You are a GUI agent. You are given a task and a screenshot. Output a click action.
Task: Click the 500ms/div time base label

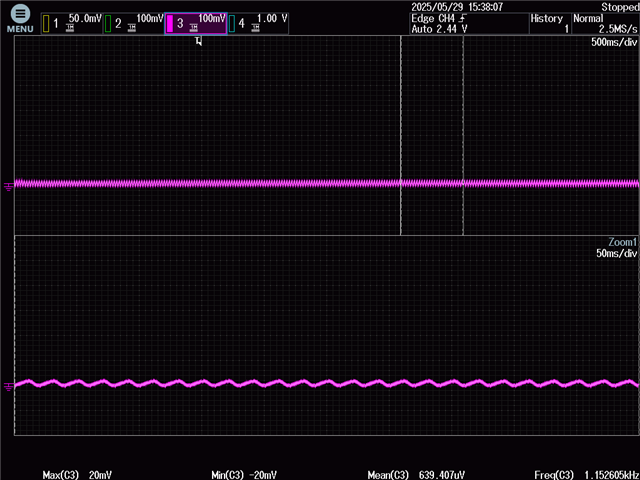[614, 42]
